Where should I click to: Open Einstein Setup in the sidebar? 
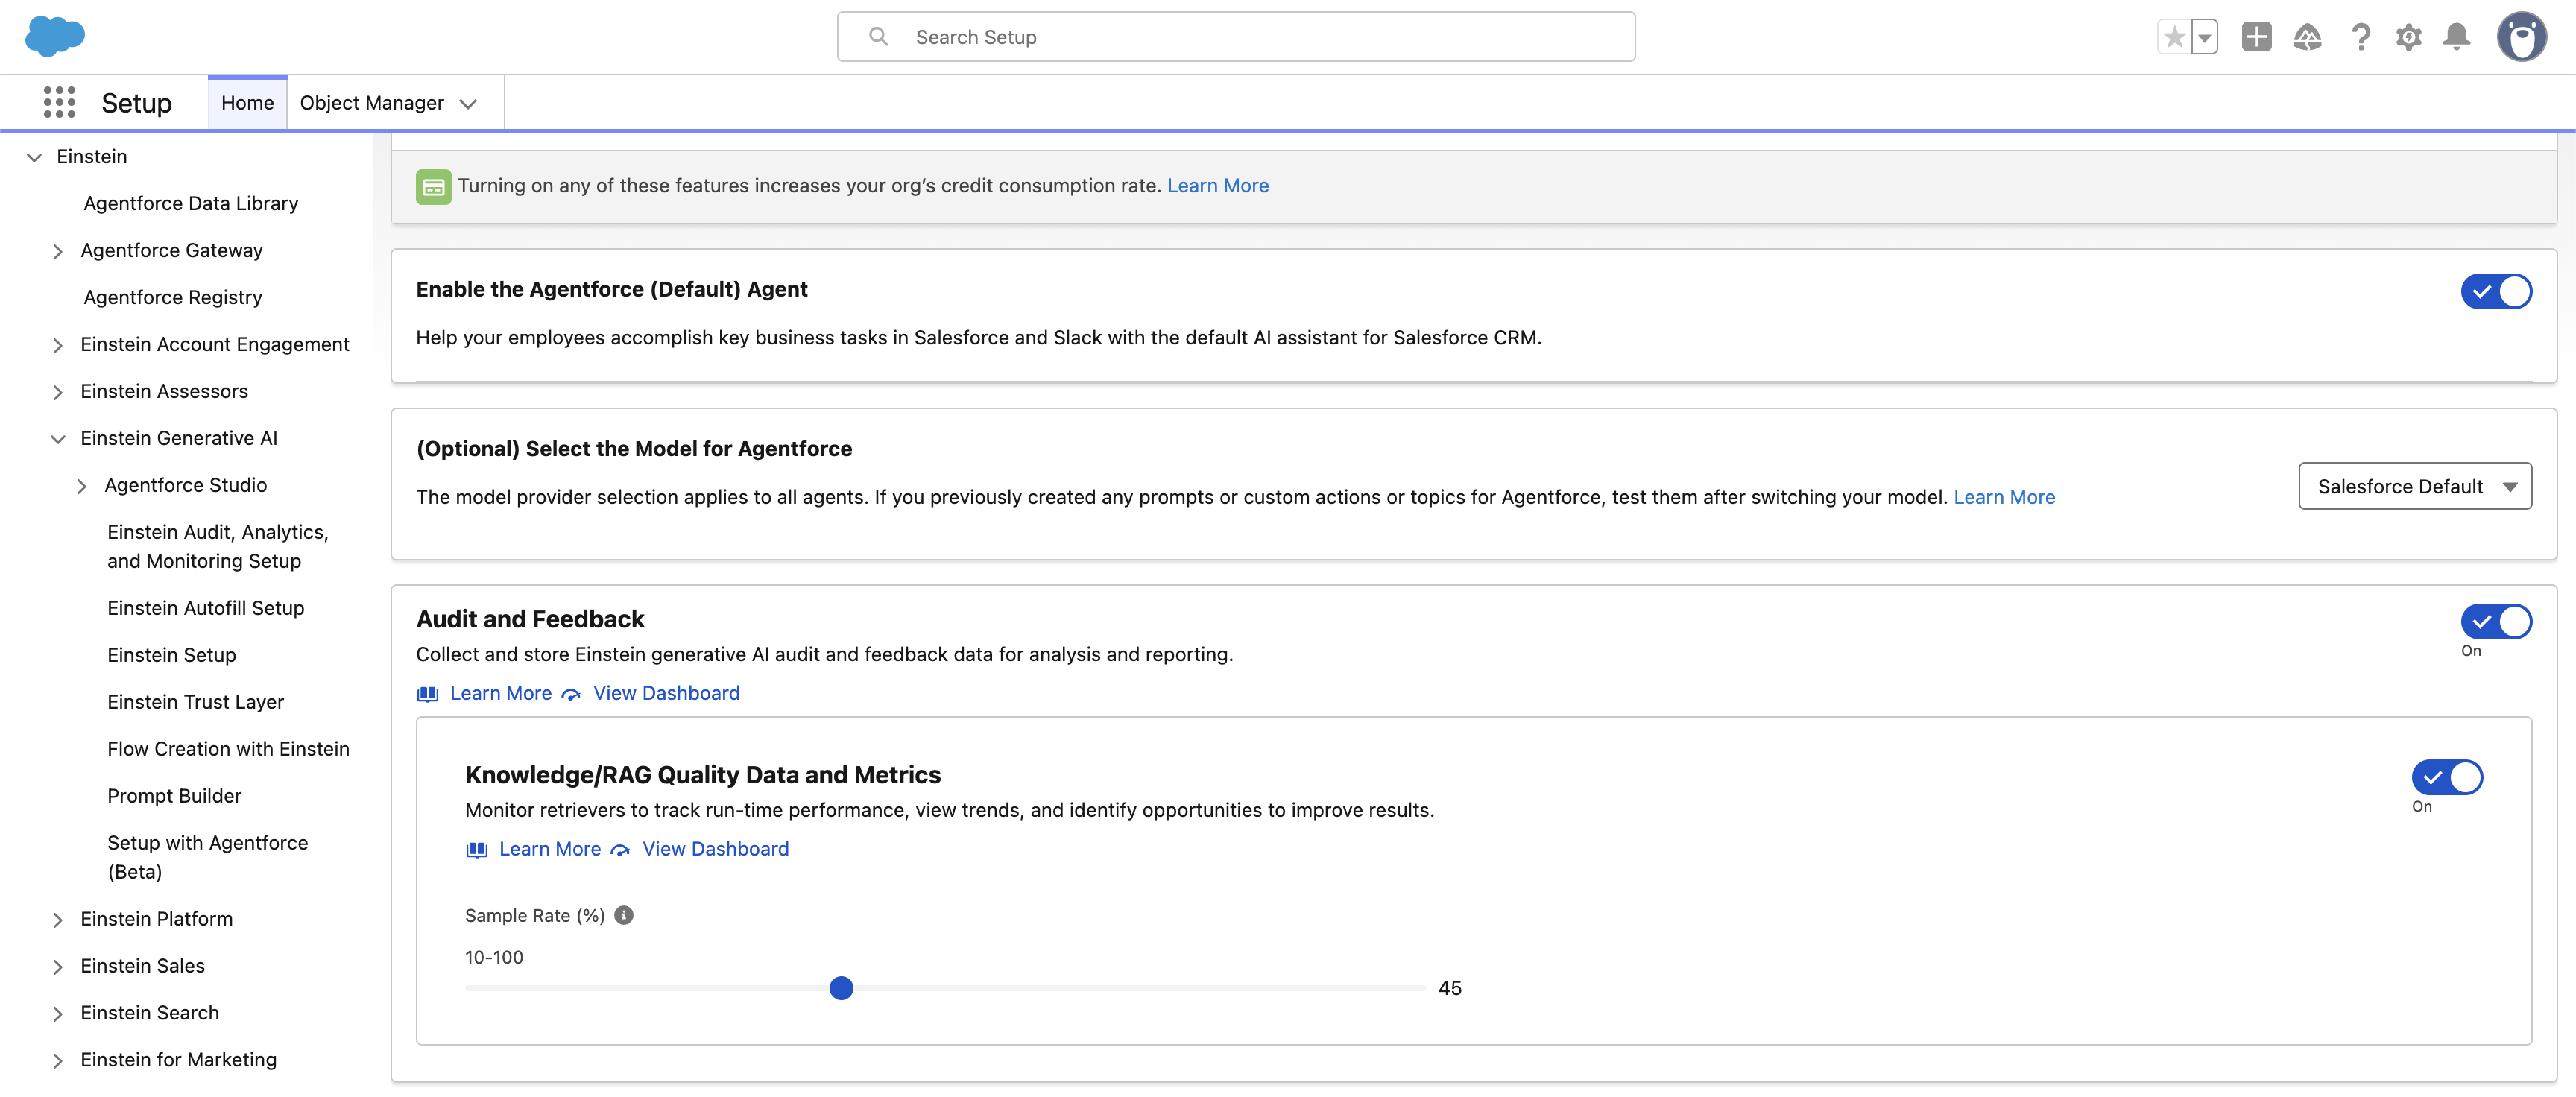click(x=172, y=655)
